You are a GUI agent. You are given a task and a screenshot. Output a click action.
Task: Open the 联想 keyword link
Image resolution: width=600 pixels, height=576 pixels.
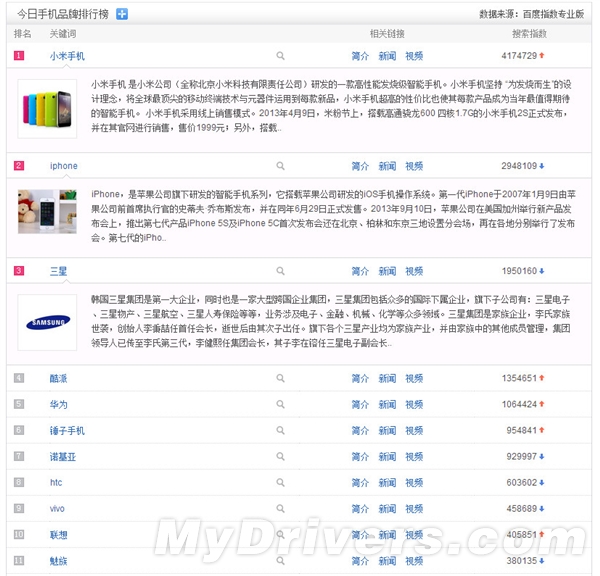click(58, 535)
